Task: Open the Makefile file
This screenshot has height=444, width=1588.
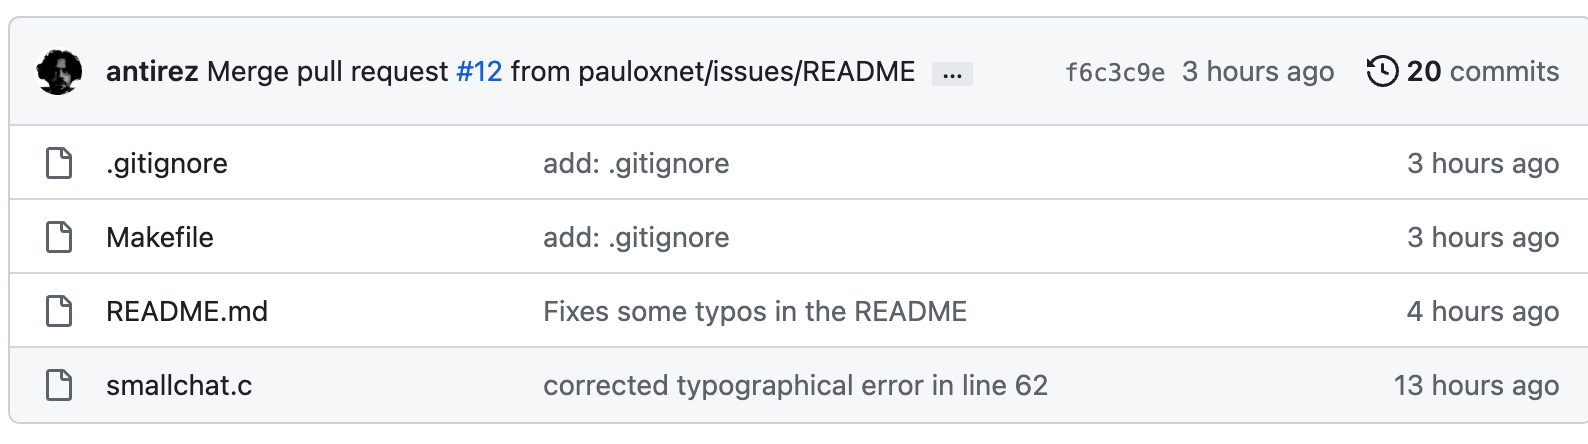Action: click(x=160, y=238)
